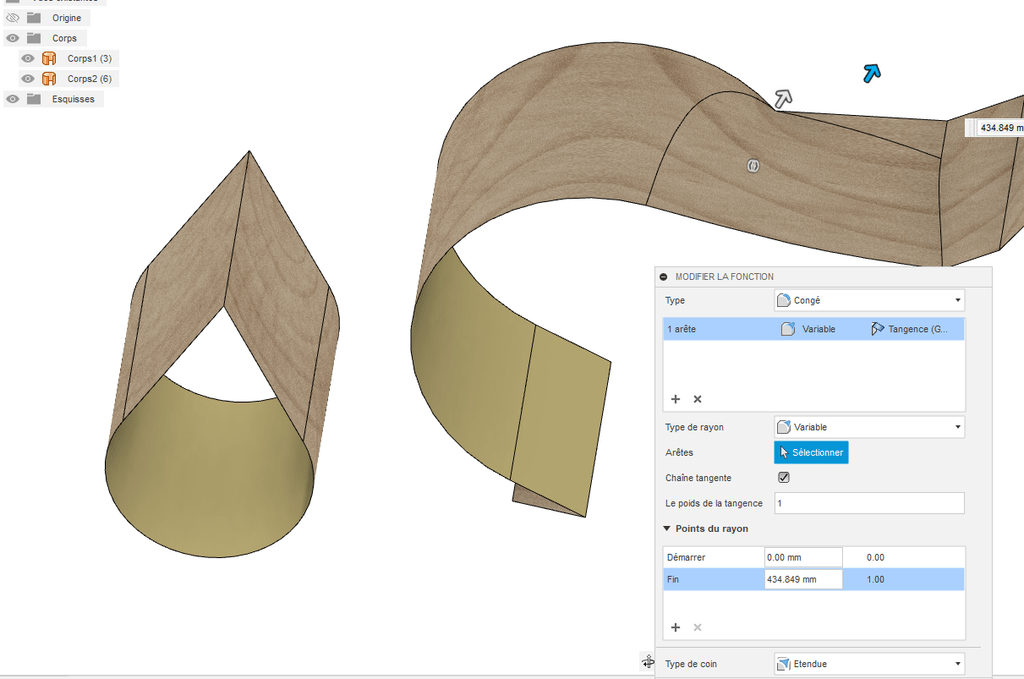The height and width of the screenshot is (679, 1024).
Task: Toggle visibility of the Esquisses folder
Action: click(12, 99)
